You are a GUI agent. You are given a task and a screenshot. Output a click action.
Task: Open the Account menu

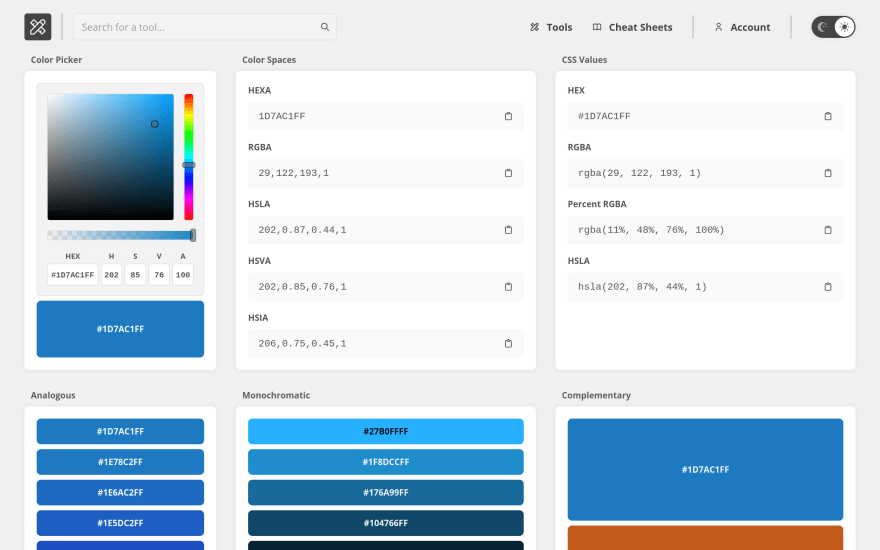pos(742,27)
